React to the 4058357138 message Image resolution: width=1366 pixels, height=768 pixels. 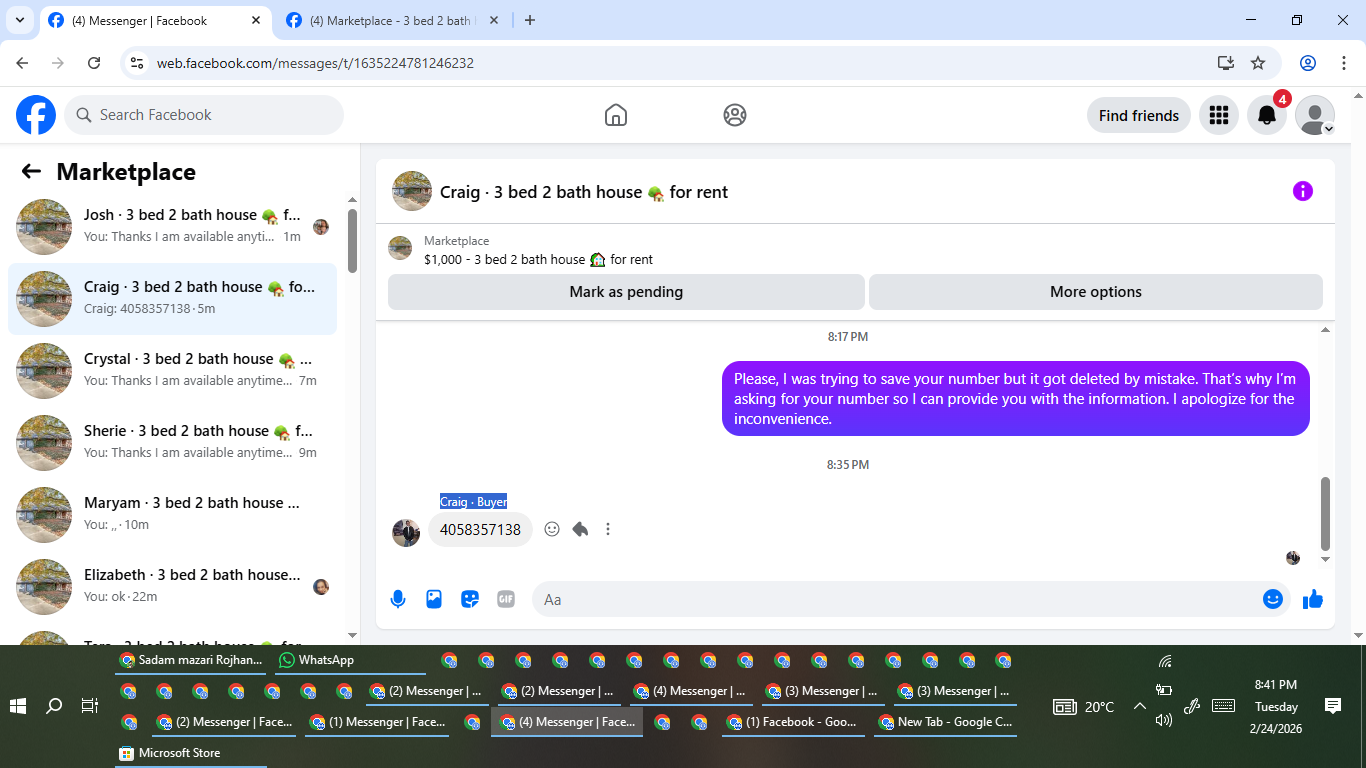click(552, 529)
